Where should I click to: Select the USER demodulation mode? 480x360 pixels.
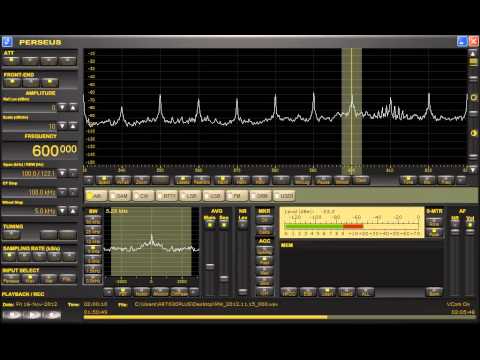pos(284,196)
